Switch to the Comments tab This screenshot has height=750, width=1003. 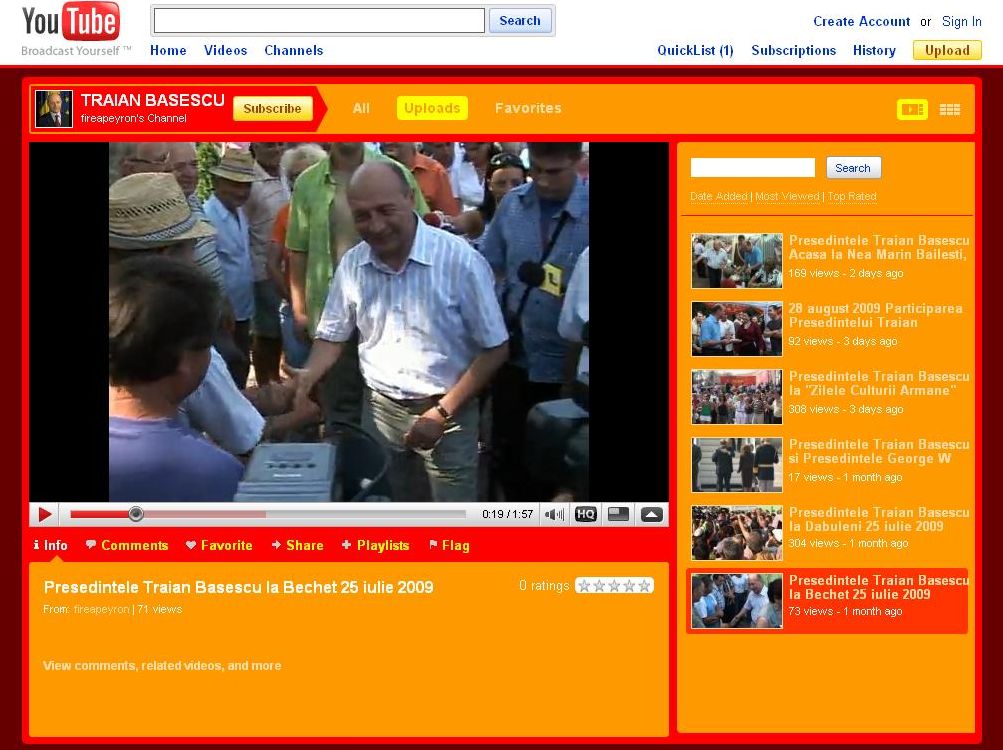click(x=127, y=545)
